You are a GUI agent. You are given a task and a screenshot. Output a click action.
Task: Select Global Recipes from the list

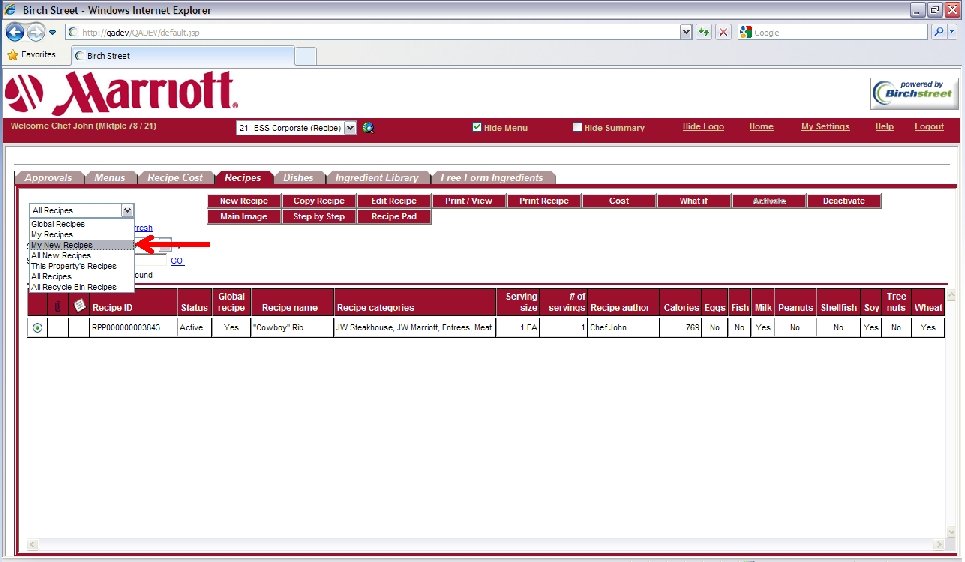(81, 224)
